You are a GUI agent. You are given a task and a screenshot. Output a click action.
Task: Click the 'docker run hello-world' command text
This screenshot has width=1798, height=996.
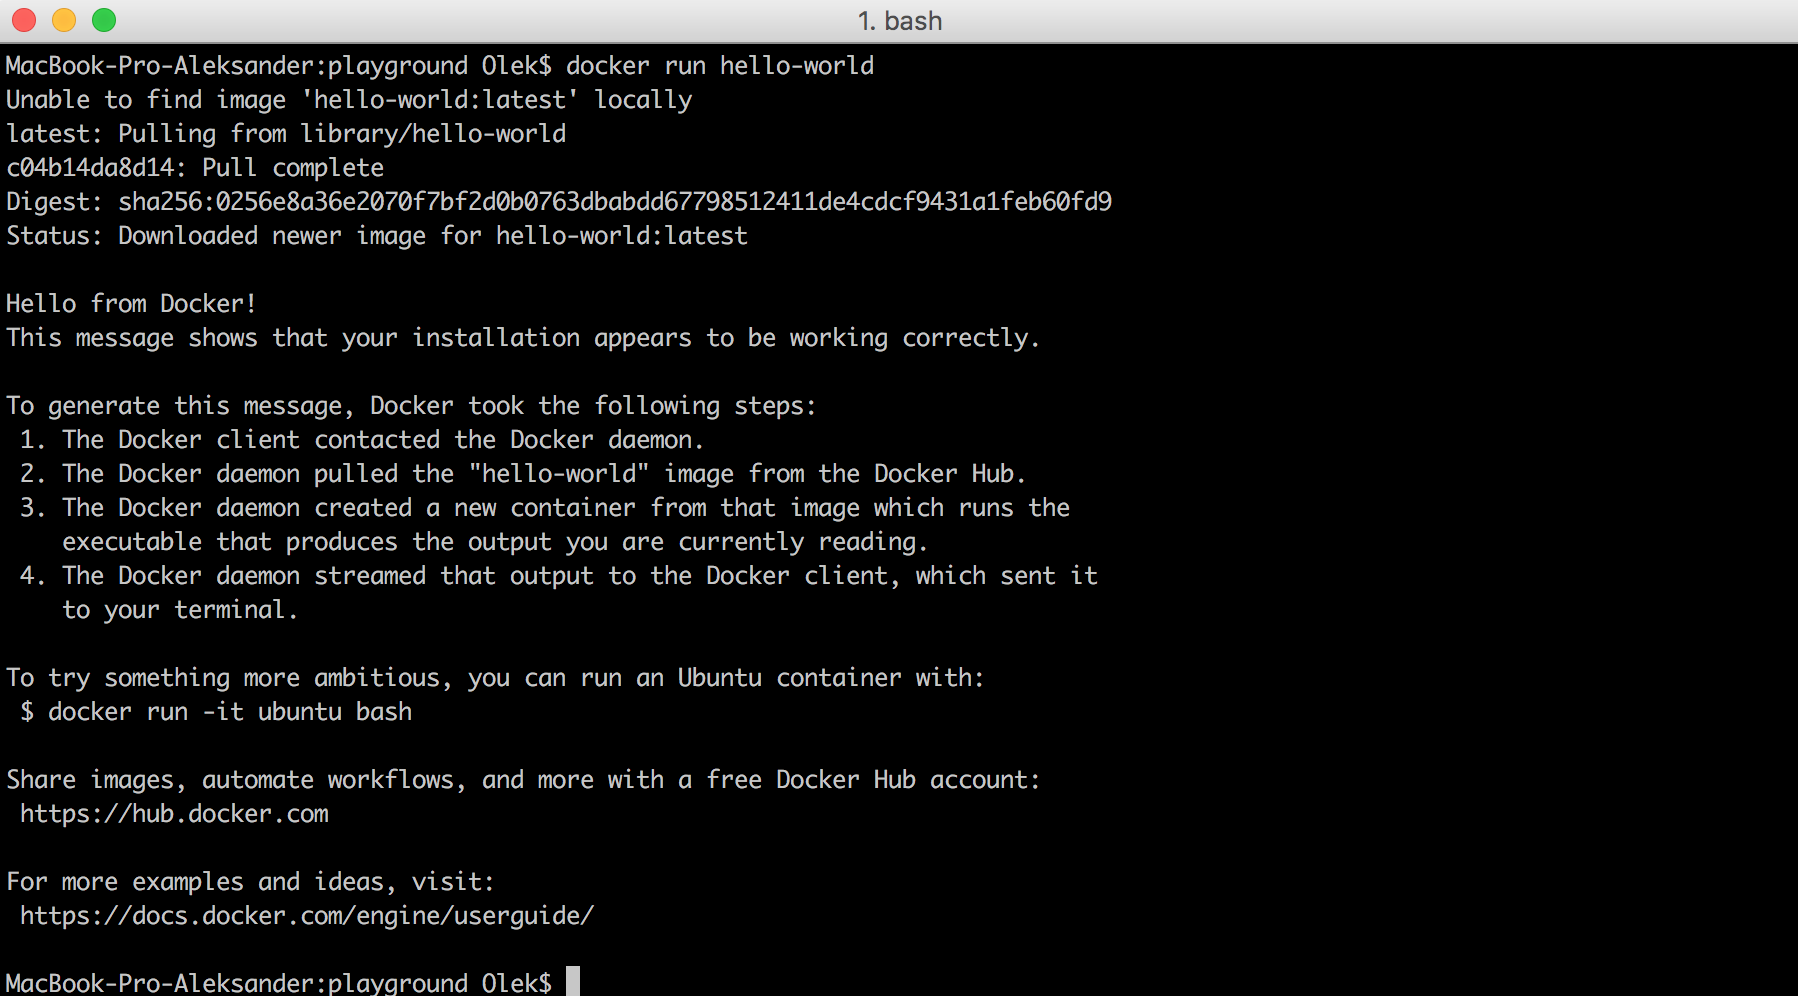(720, 65)
